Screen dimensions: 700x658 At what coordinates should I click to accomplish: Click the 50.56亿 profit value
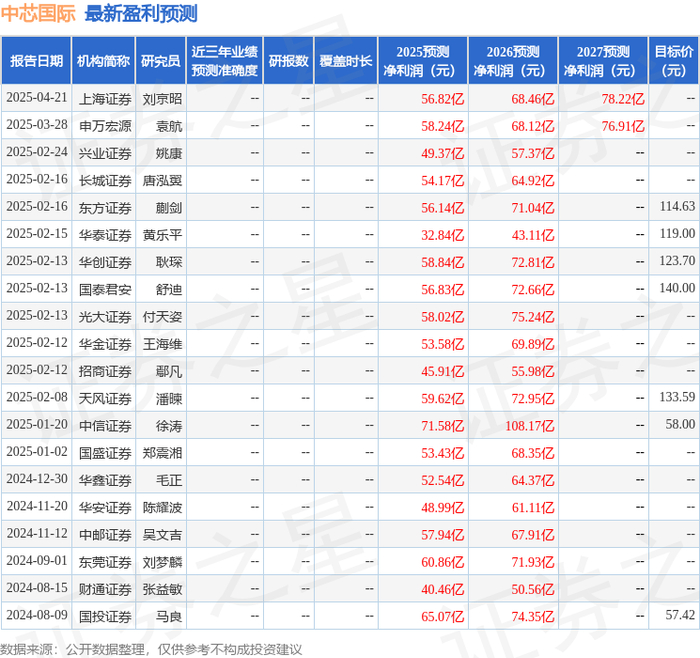[533, 589]
